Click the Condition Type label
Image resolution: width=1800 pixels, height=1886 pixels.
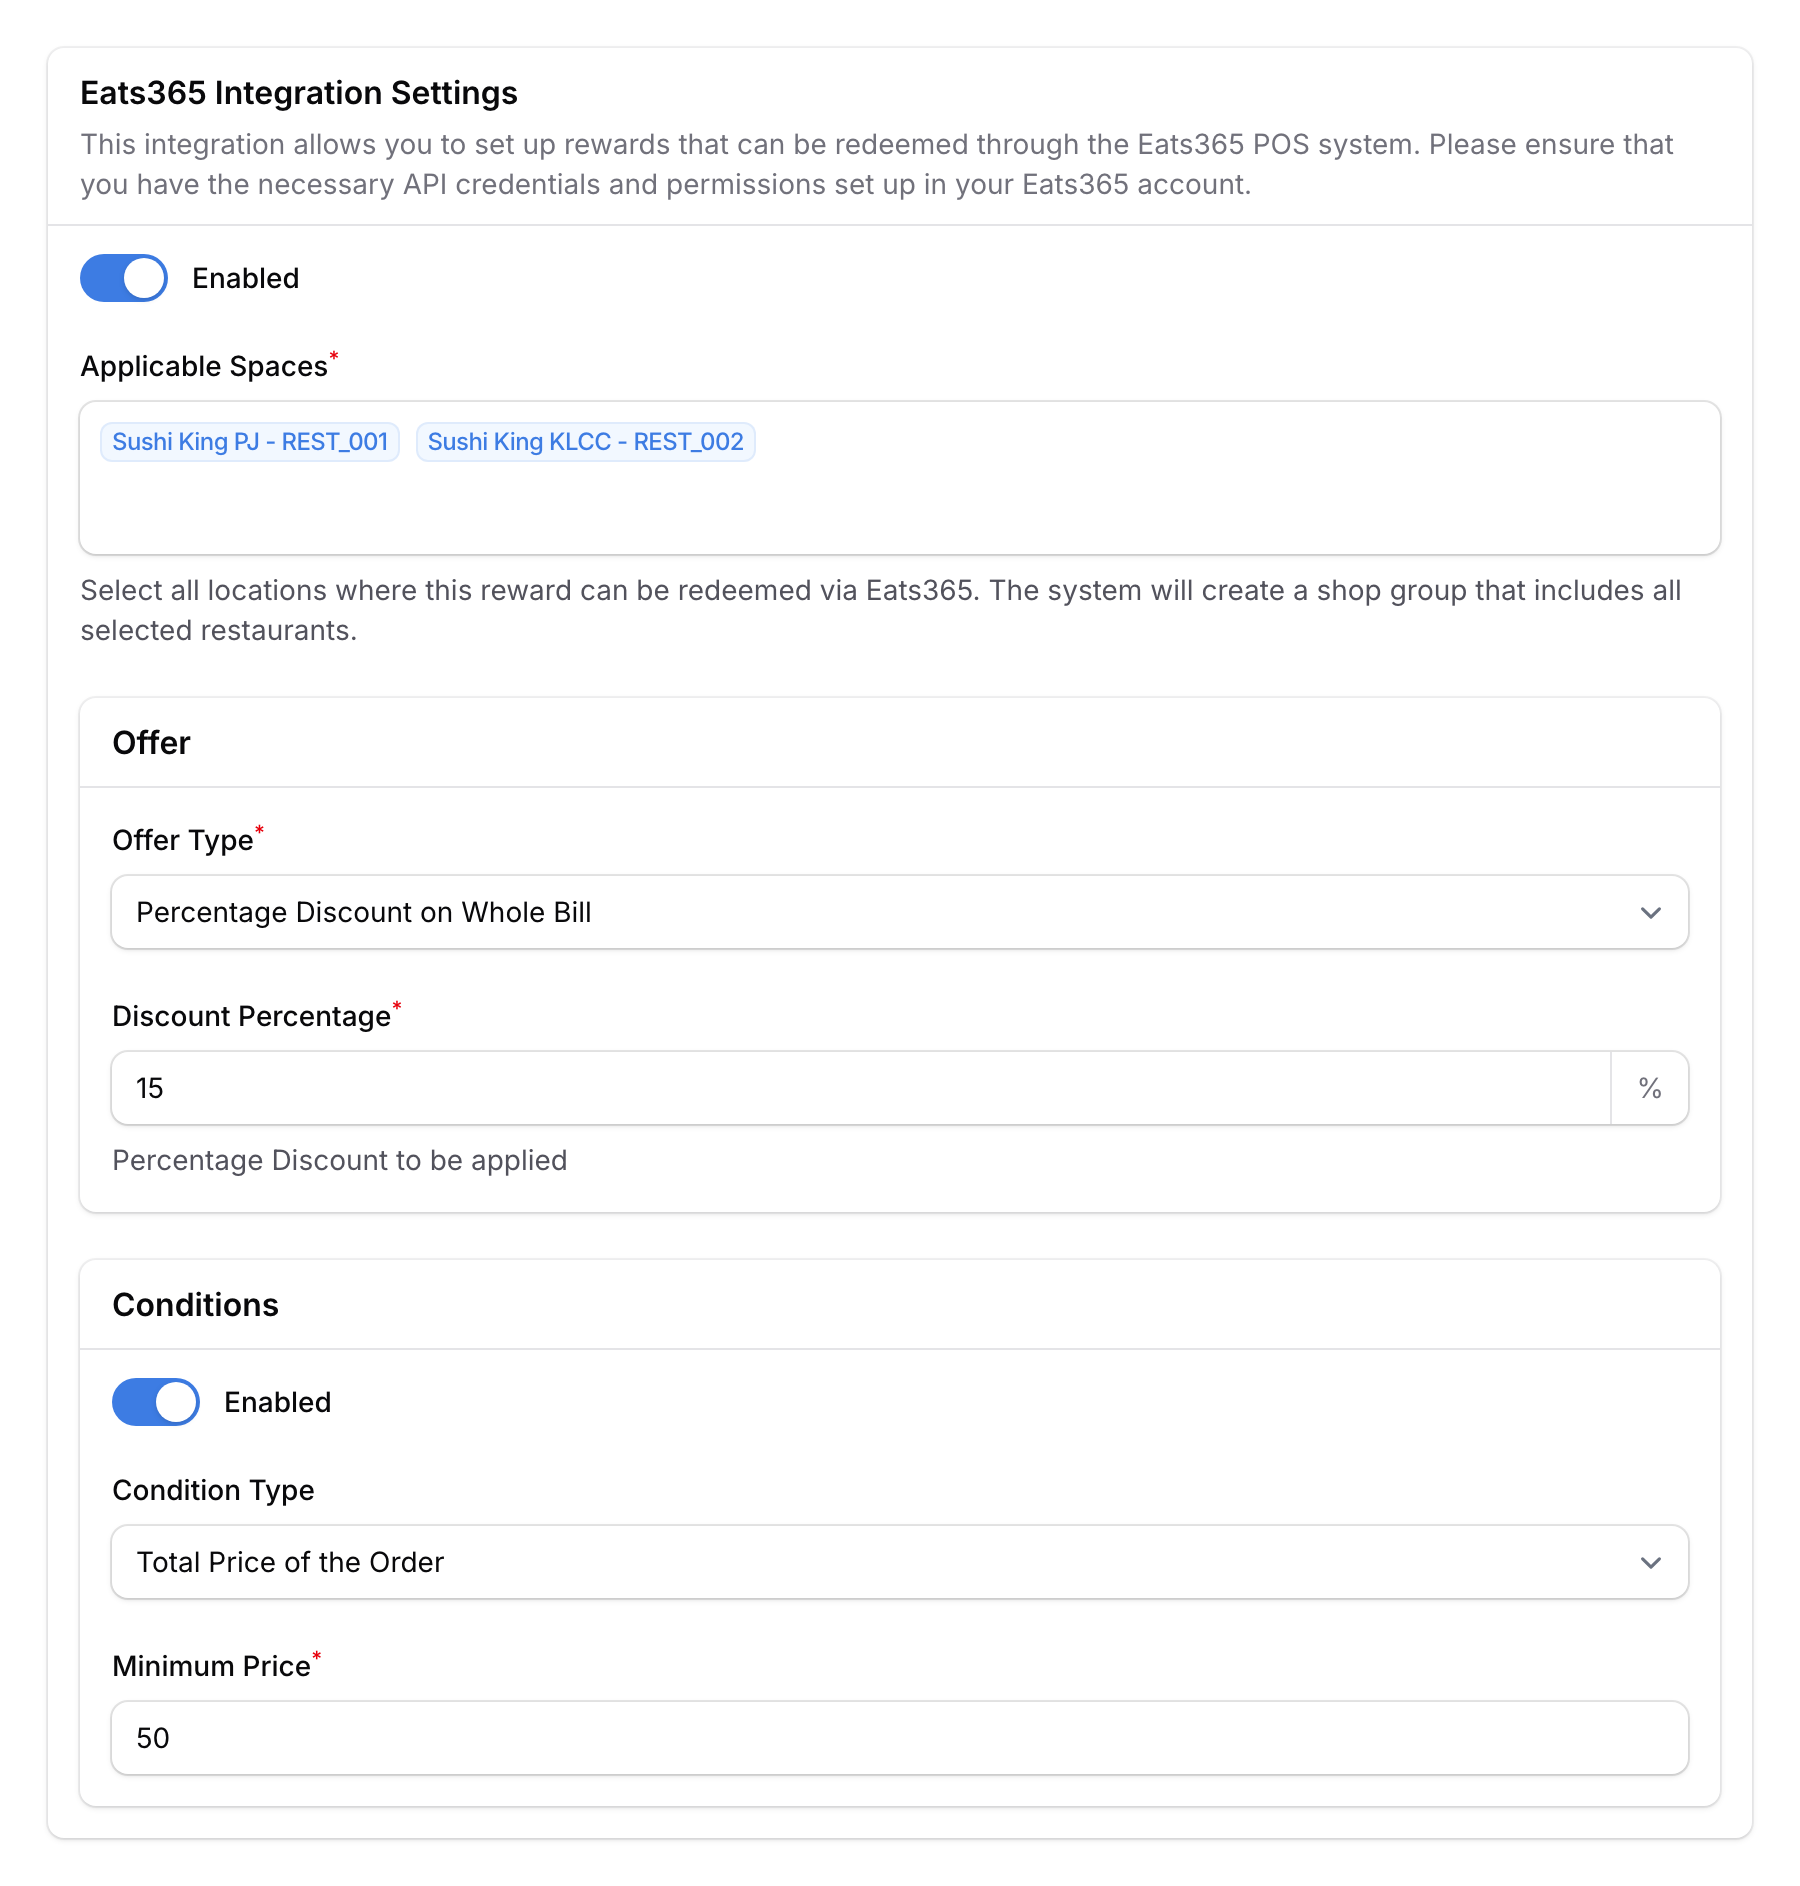click(213, 1490)
